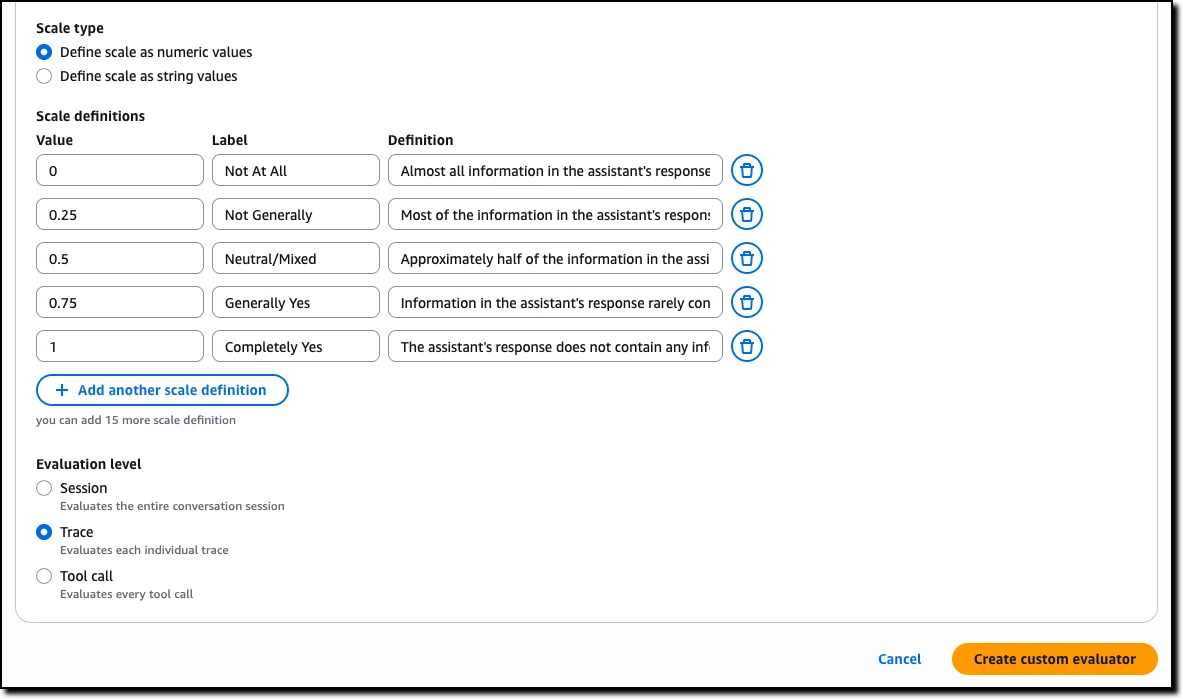Choose Tool call evaluation level
The height and width of the screenshot is (699, 1183).
(x=44, y=576)
